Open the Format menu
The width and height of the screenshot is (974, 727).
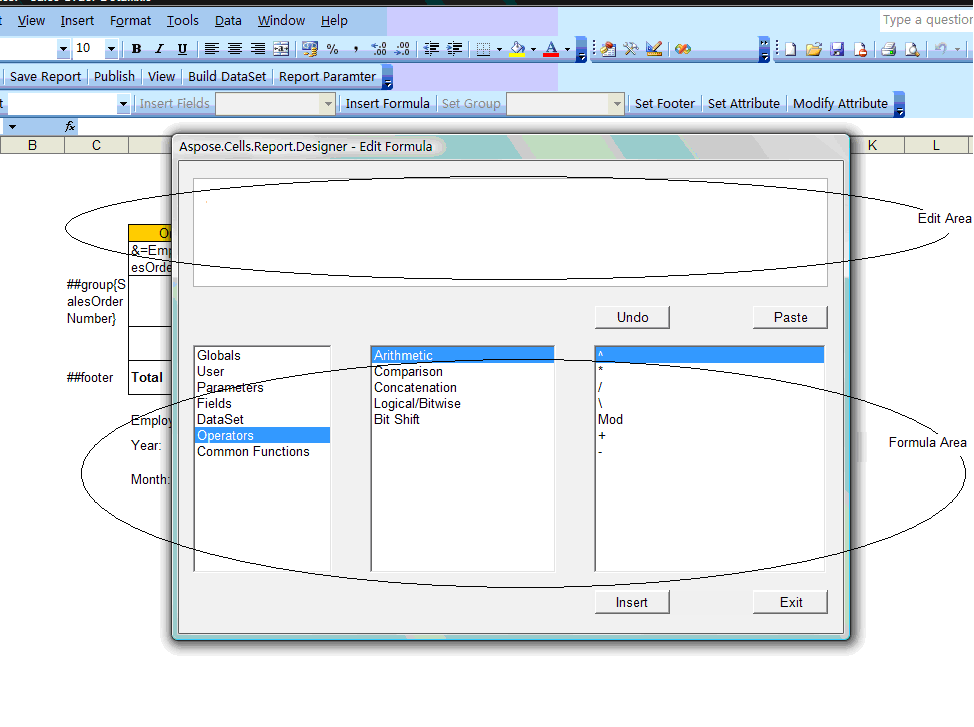tap(130, 21)
